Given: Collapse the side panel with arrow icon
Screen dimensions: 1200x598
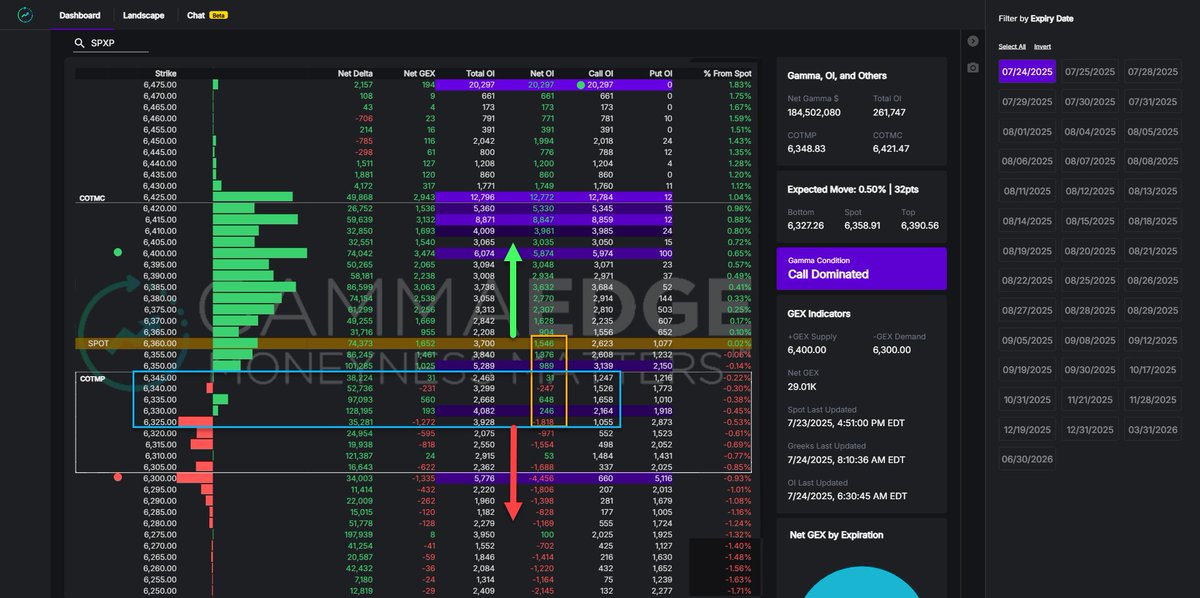Looking at the screenshot, I should tap(972, 41).
